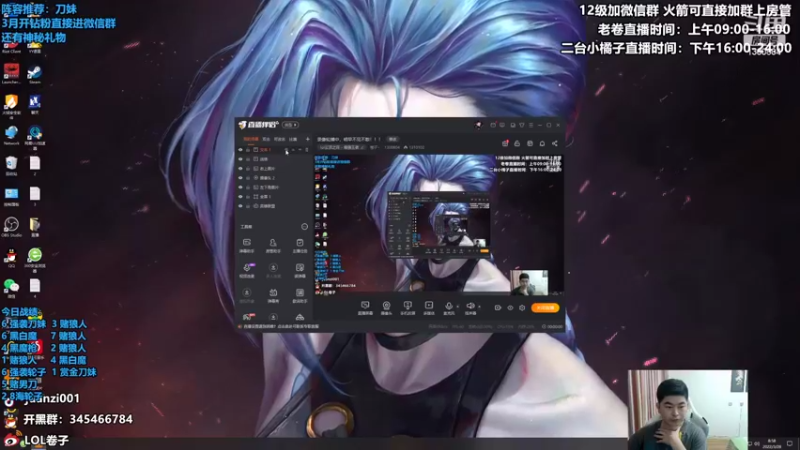Image resolution: width=800 pixels, height=450 pixels.
Task: Open the Network desktop icon
Action: (x=11, y=136)
